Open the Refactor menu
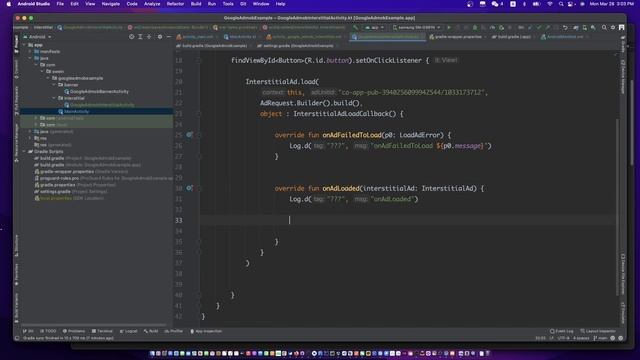Screen dimensions: 640x360 tap(175, 4)
